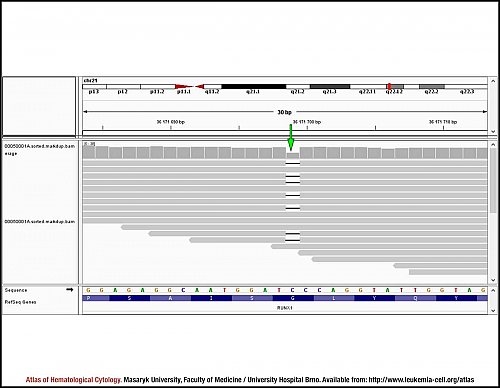Click the L amino acid block in RefSeq track

coord(334,298)
